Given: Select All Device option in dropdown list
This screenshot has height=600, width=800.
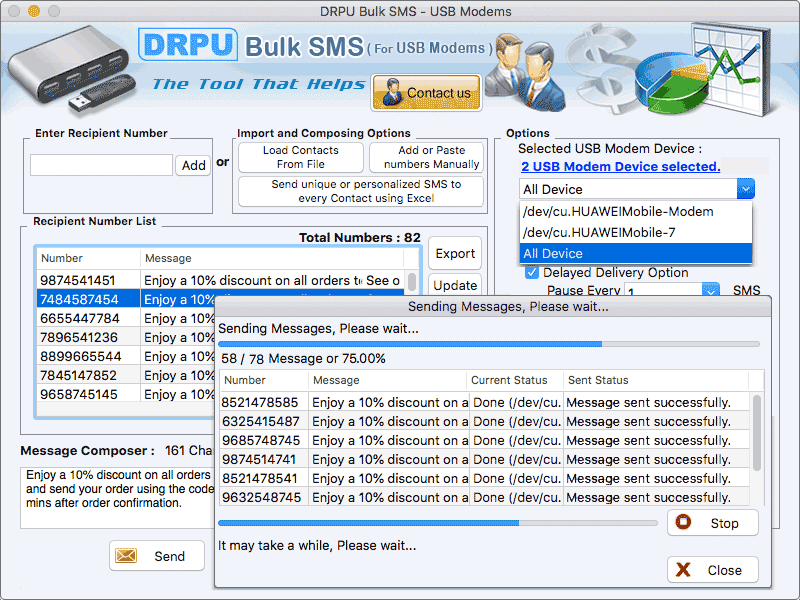Looking at the screenshot, I should click(x=636, y=254).
